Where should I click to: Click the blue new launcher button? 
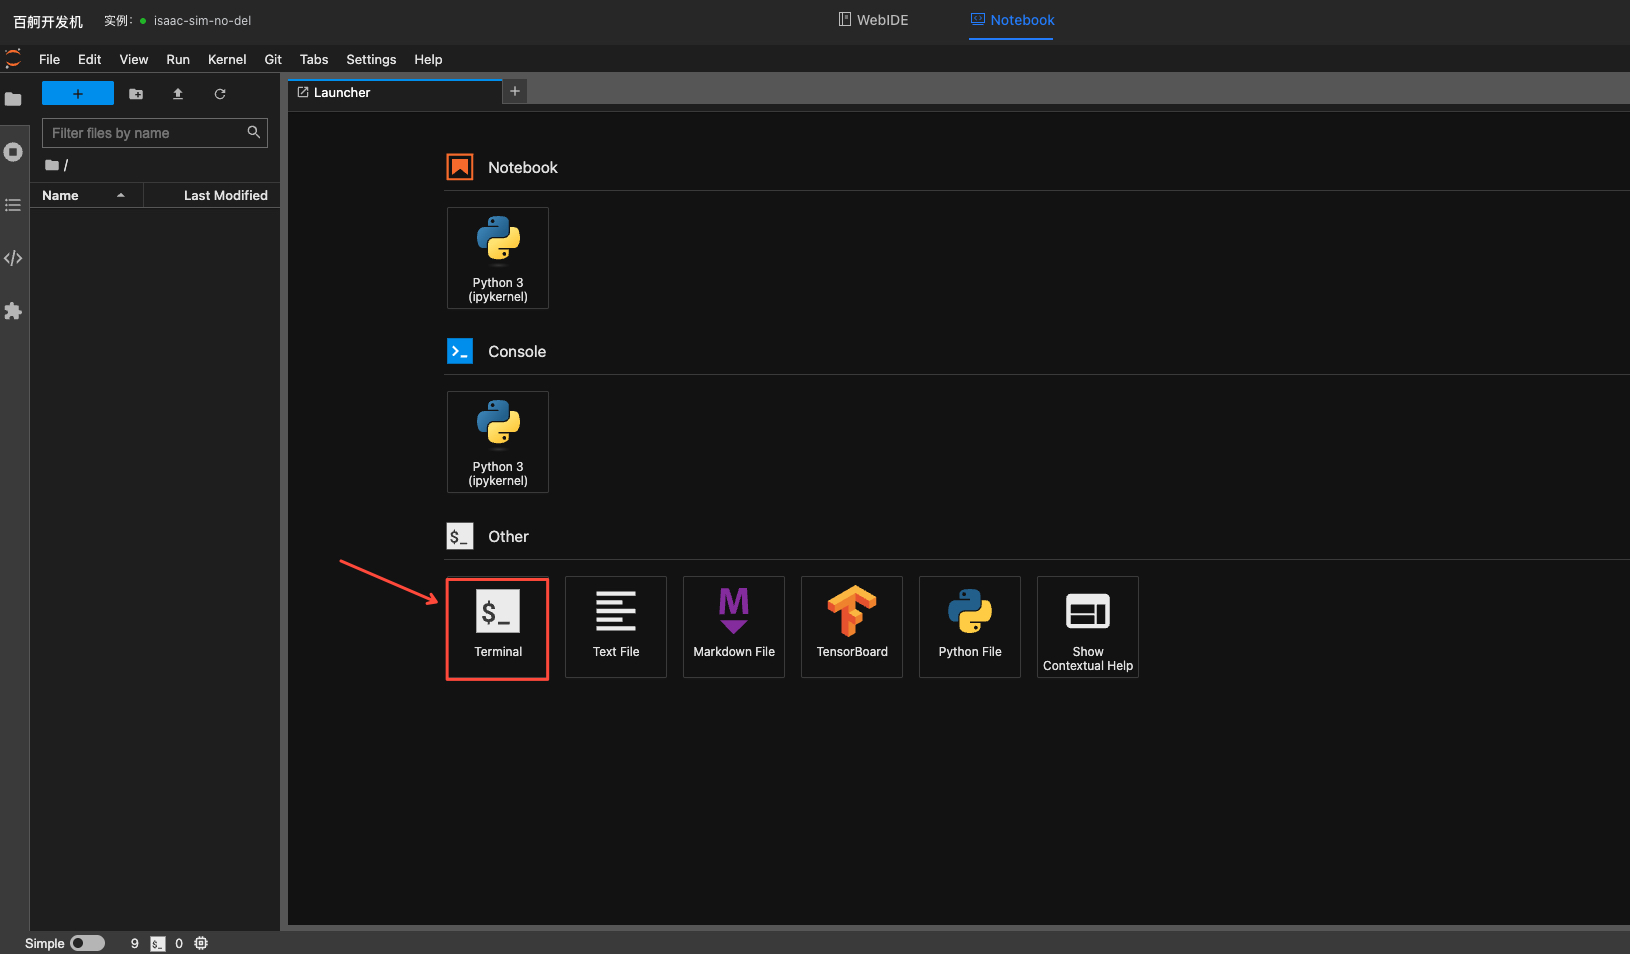(x=78, y=94)
